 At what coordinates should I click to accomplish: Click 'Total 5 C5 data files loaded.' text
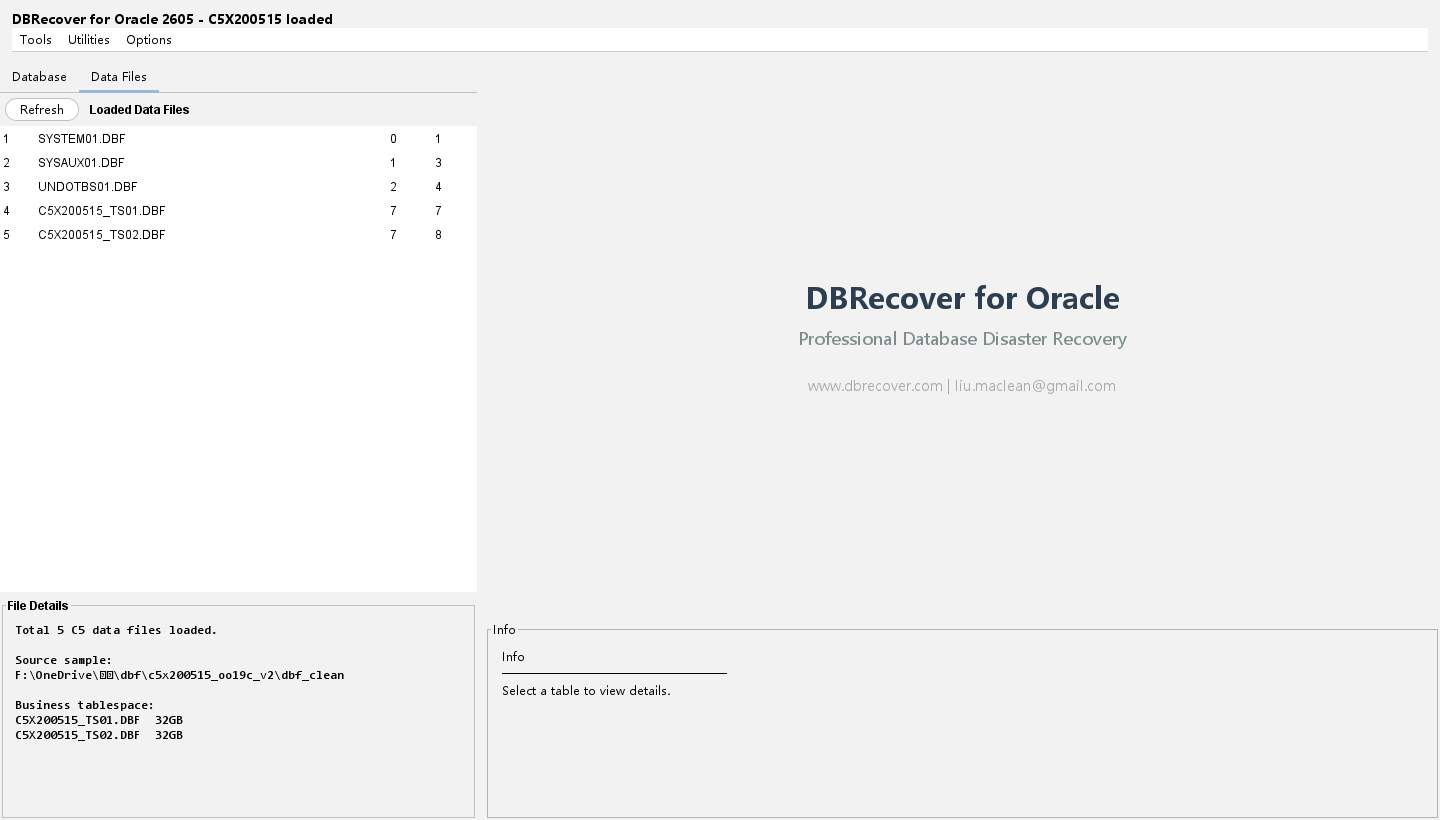[116, 631]
